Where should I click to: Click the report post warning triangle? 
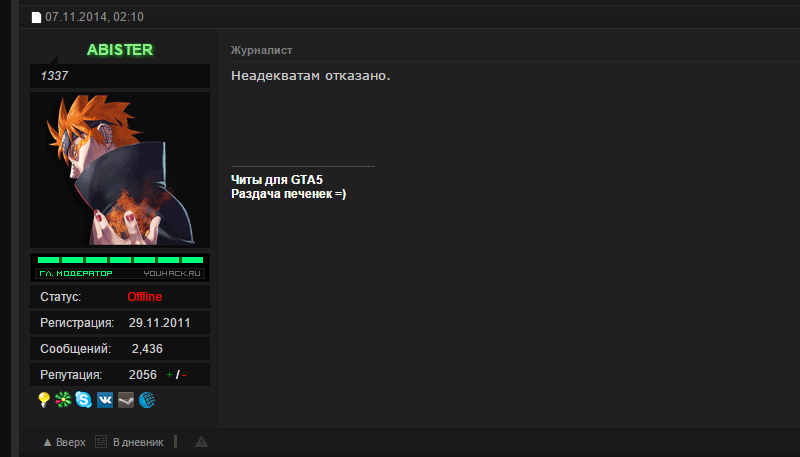coord(202,442)
